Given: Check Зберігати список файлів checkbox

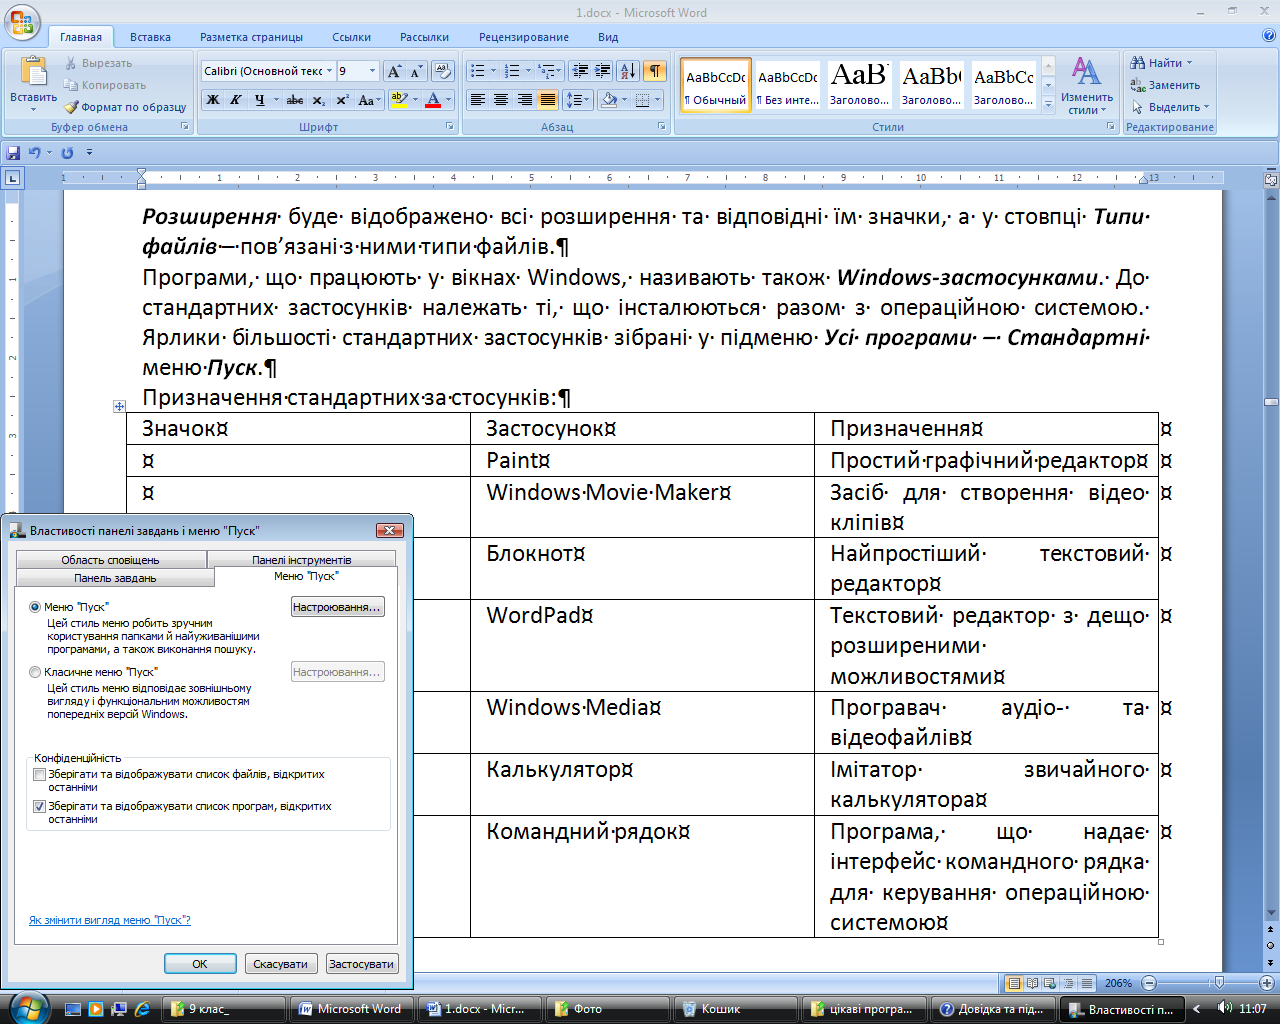Looking at the screenshot, I should click(40, 775).
